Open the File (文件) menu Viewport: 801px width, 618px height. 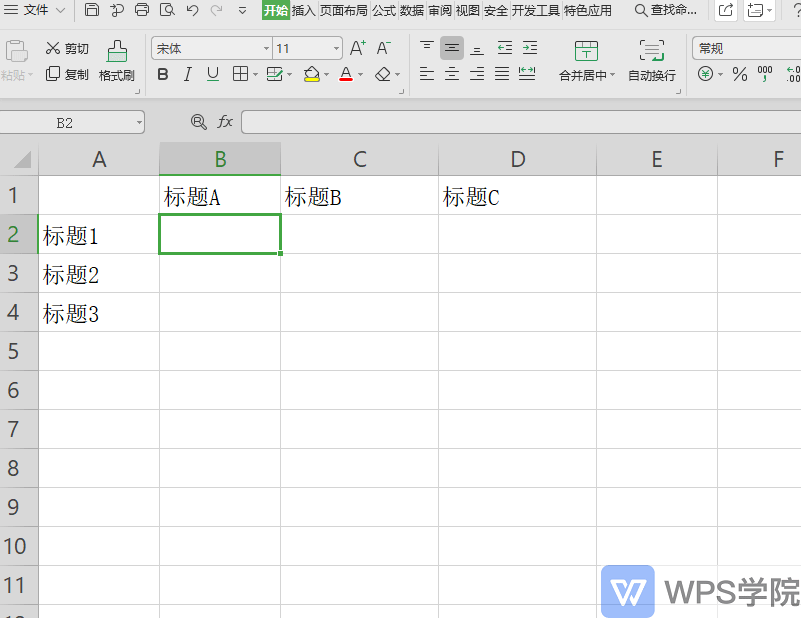click(34, 10)
